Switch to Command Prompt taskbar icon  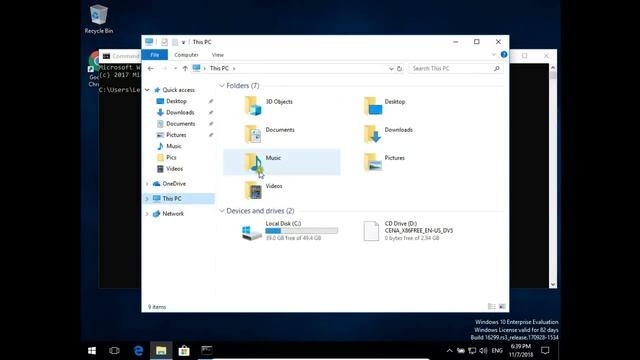point(207,351)
